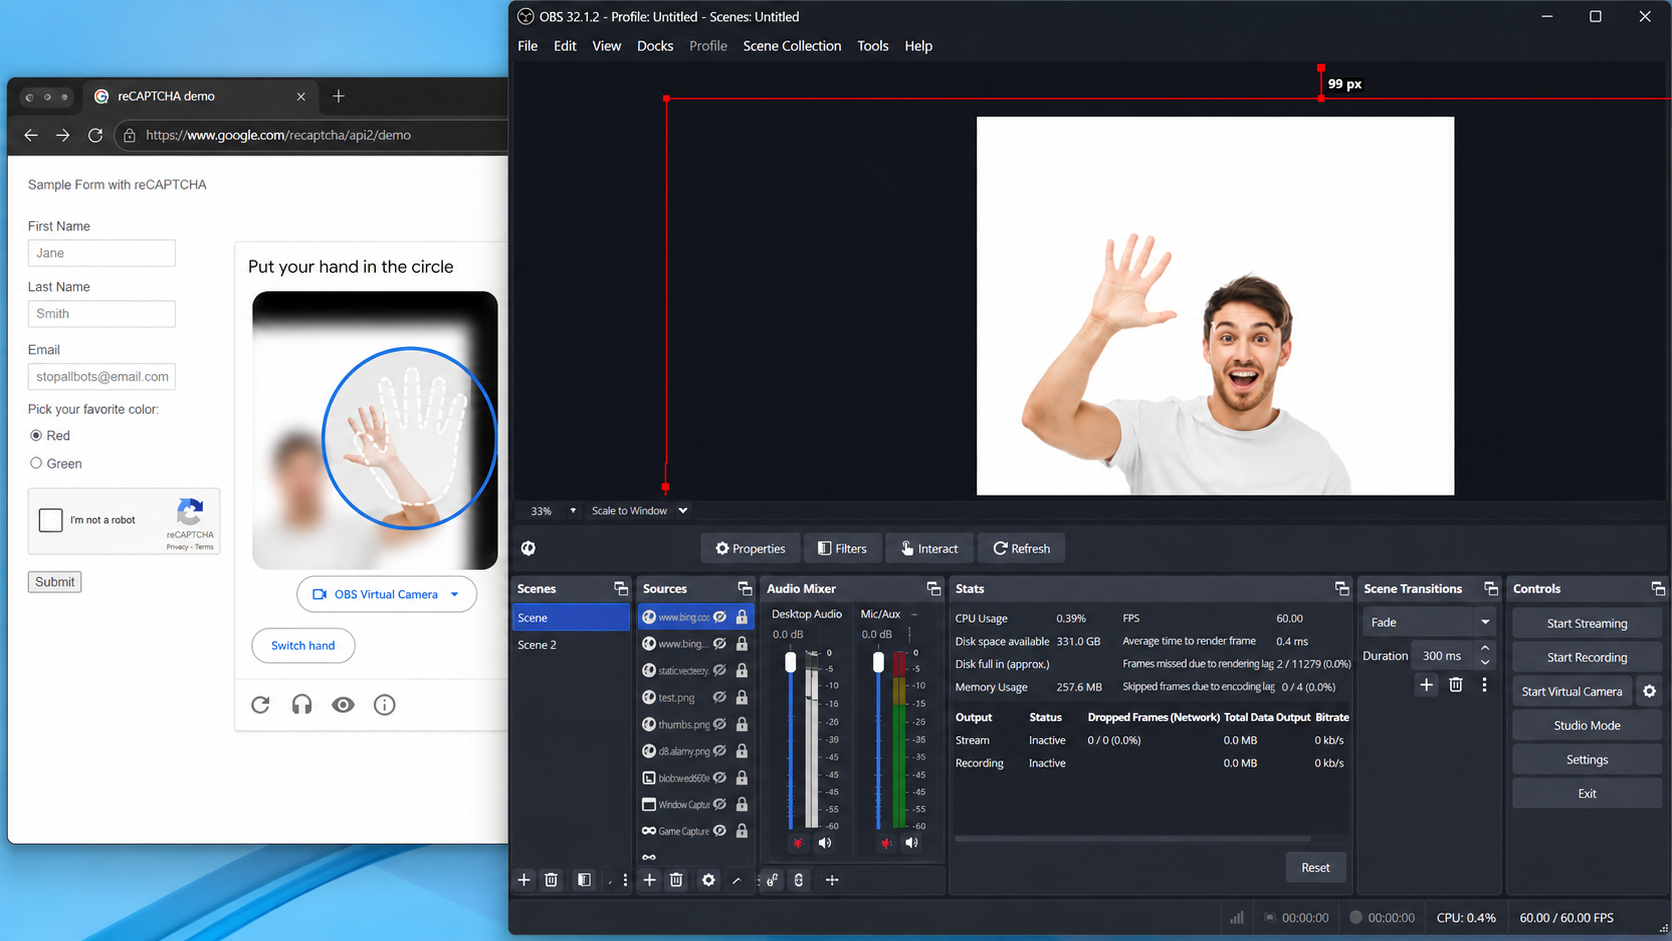Open source properties gear in Sources toolbar
The image size is (1672, 941).
coord(708,880)
